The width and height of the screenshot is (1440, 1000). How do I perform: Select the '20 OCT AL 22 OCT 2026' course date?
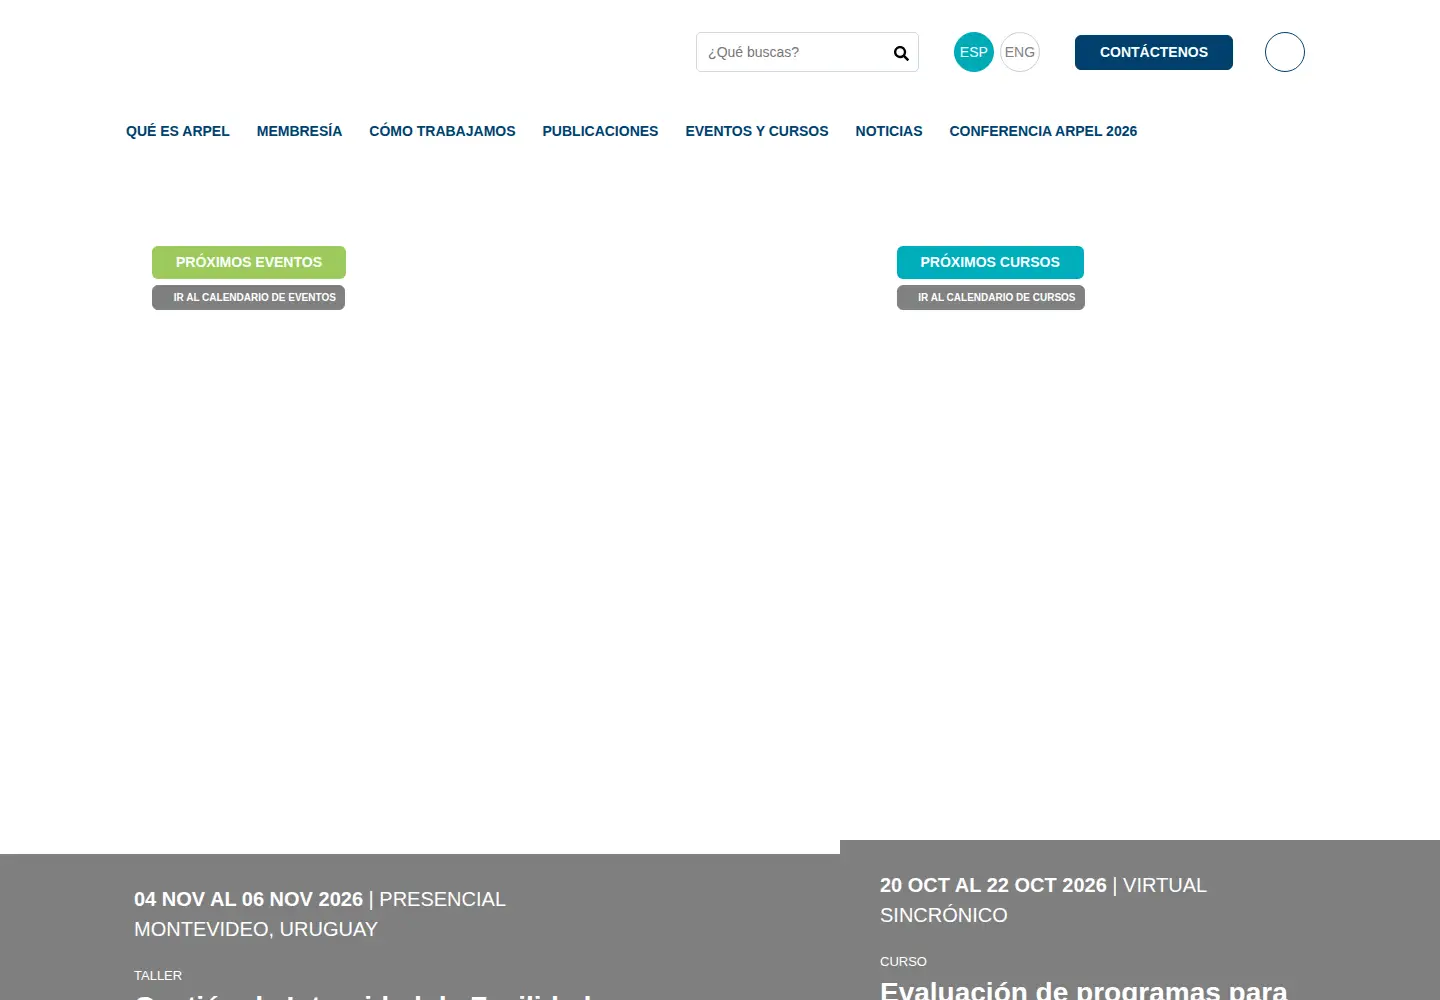993,885
